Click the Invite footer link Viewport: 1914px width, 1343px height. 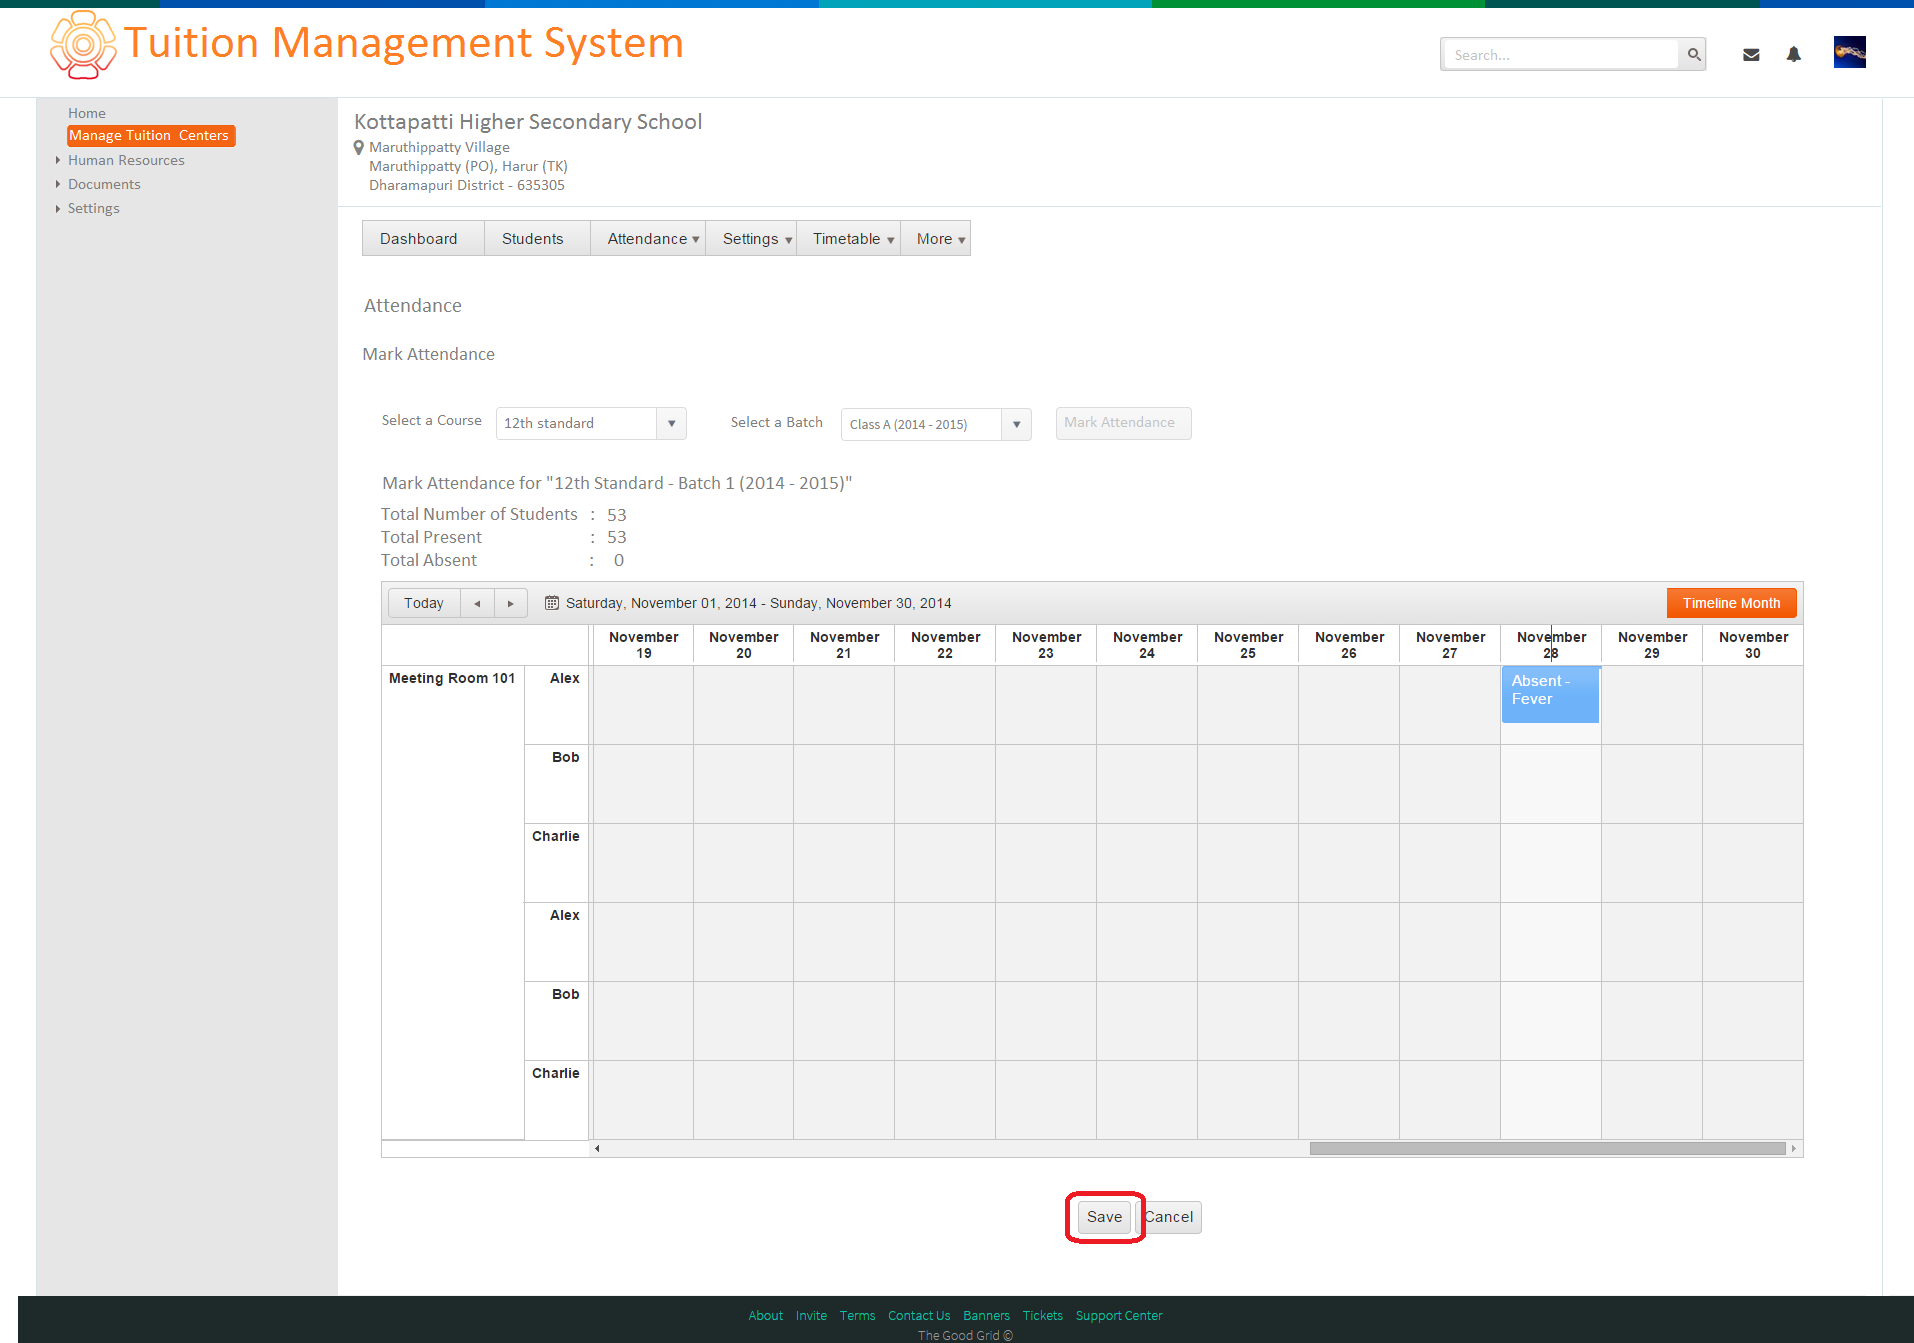coord(811,1315)
